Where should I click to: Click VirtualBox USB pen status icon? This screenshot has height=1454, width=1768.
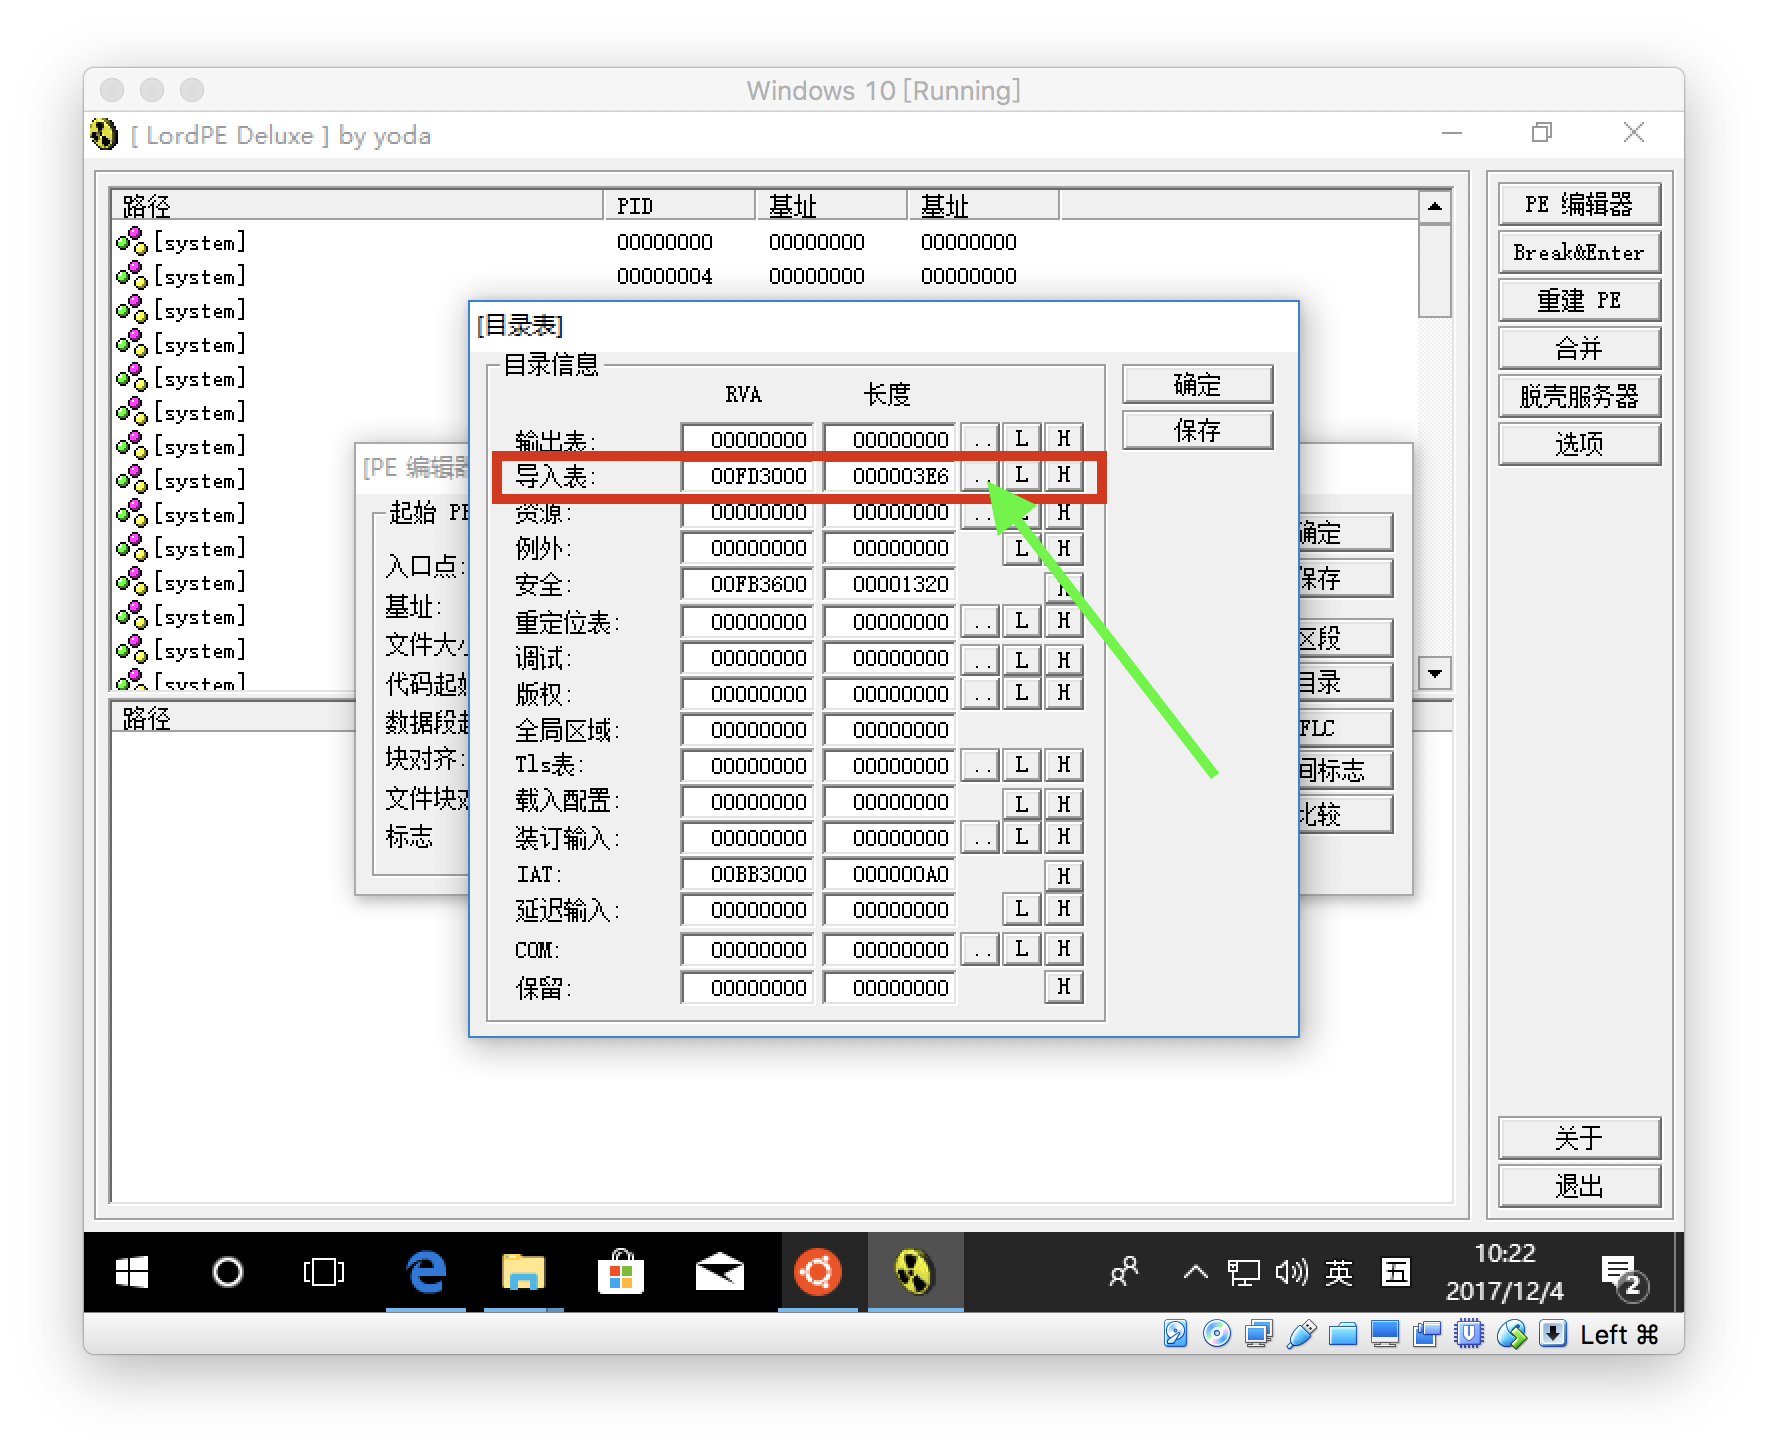(1301, 1333)
